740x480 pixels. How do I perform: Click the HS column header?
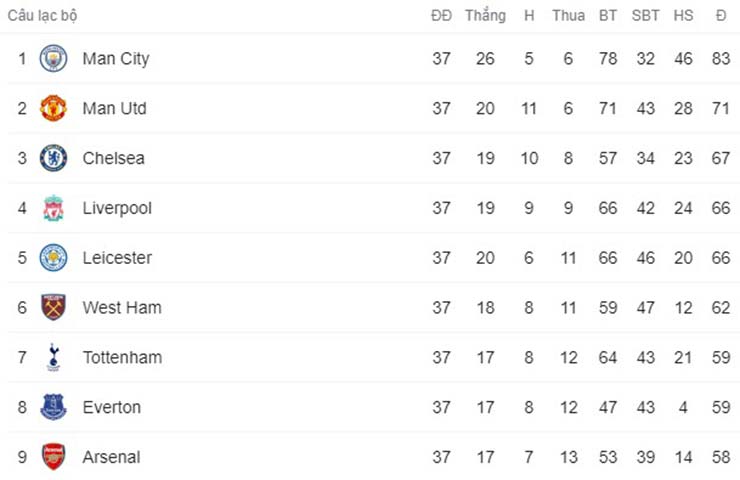point(683,15)
